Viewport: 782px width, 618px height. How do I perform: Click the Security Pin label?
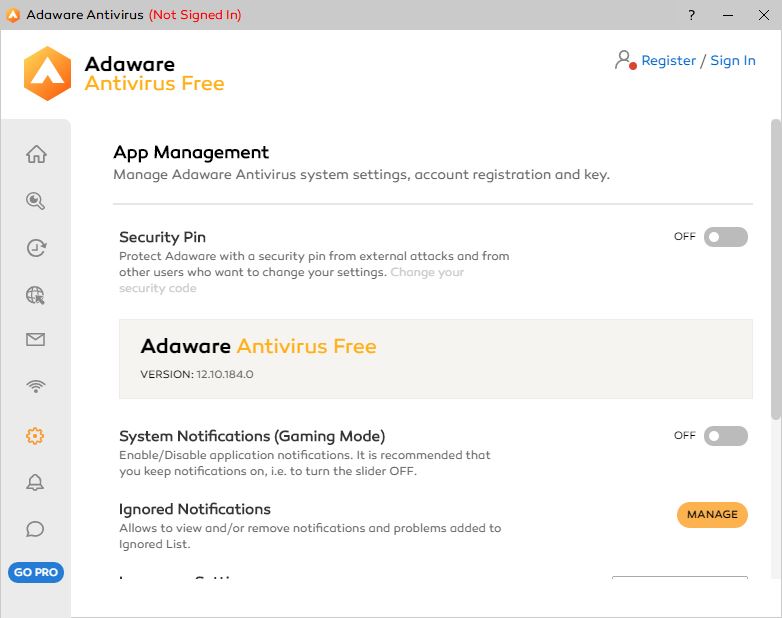click(163, 237)
